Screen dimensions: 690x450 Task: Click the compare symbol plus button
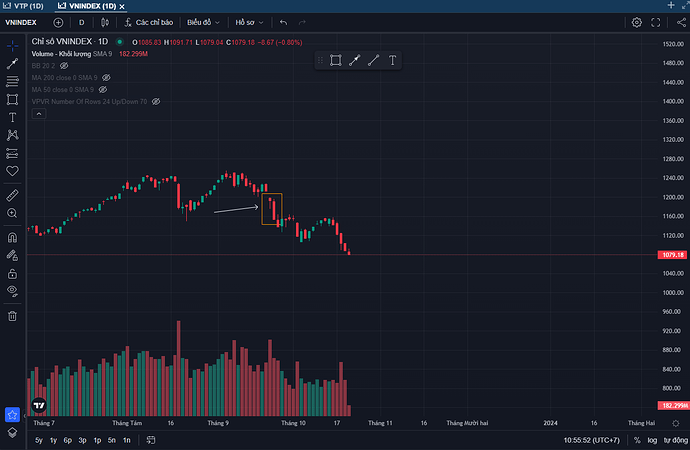tap(57, 22)
